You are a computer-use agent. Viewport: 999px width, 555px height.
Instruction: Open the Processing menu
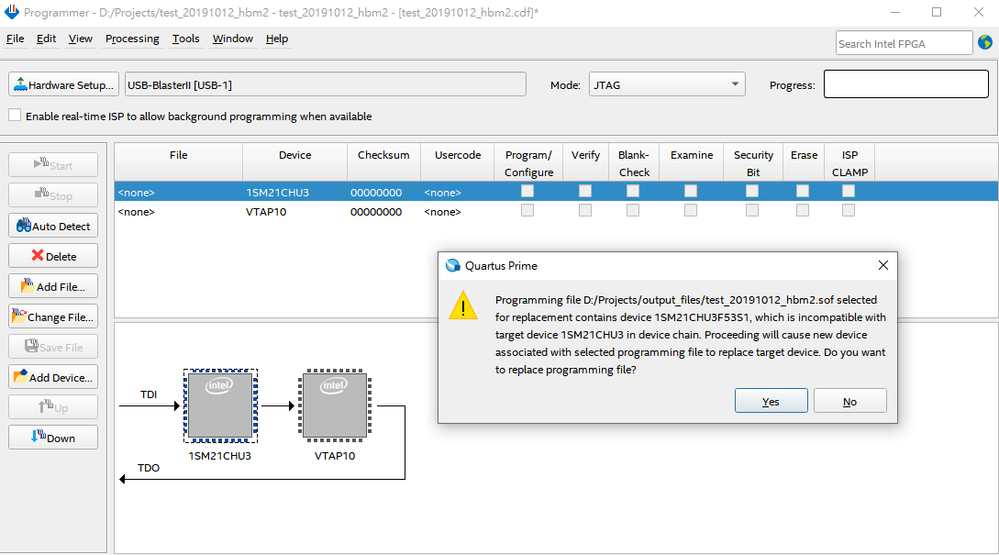pyautogui.click(x=132, y=39)
